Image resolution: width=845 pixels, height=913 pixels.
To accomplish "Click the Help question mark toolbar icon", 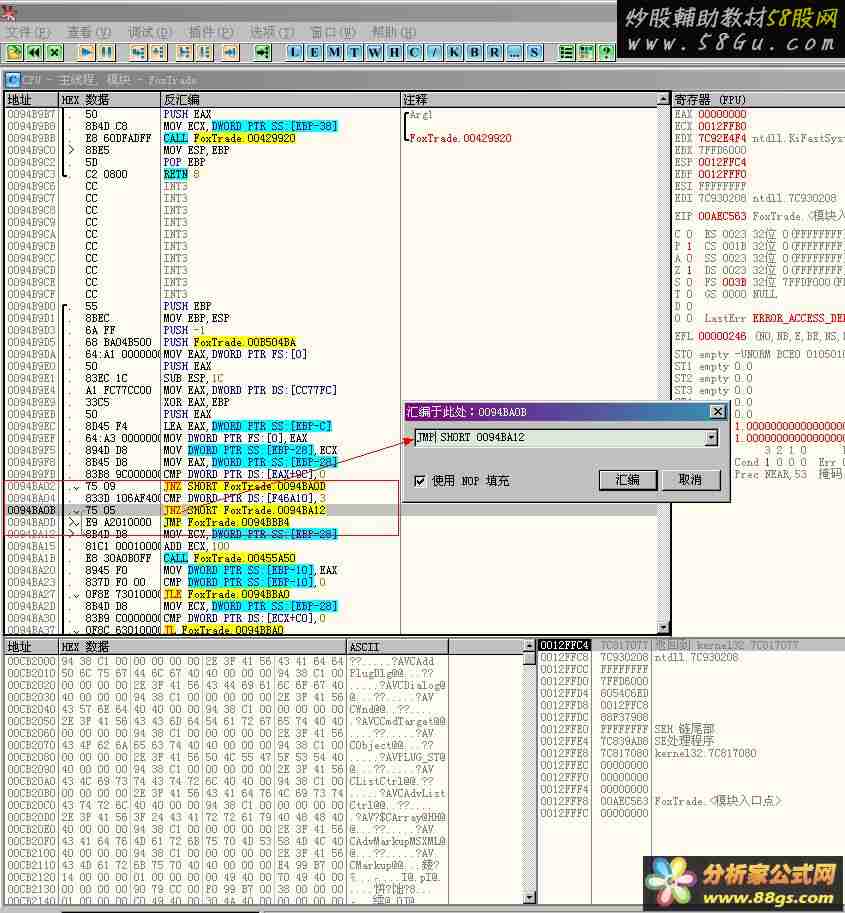I will click(606, 52).
